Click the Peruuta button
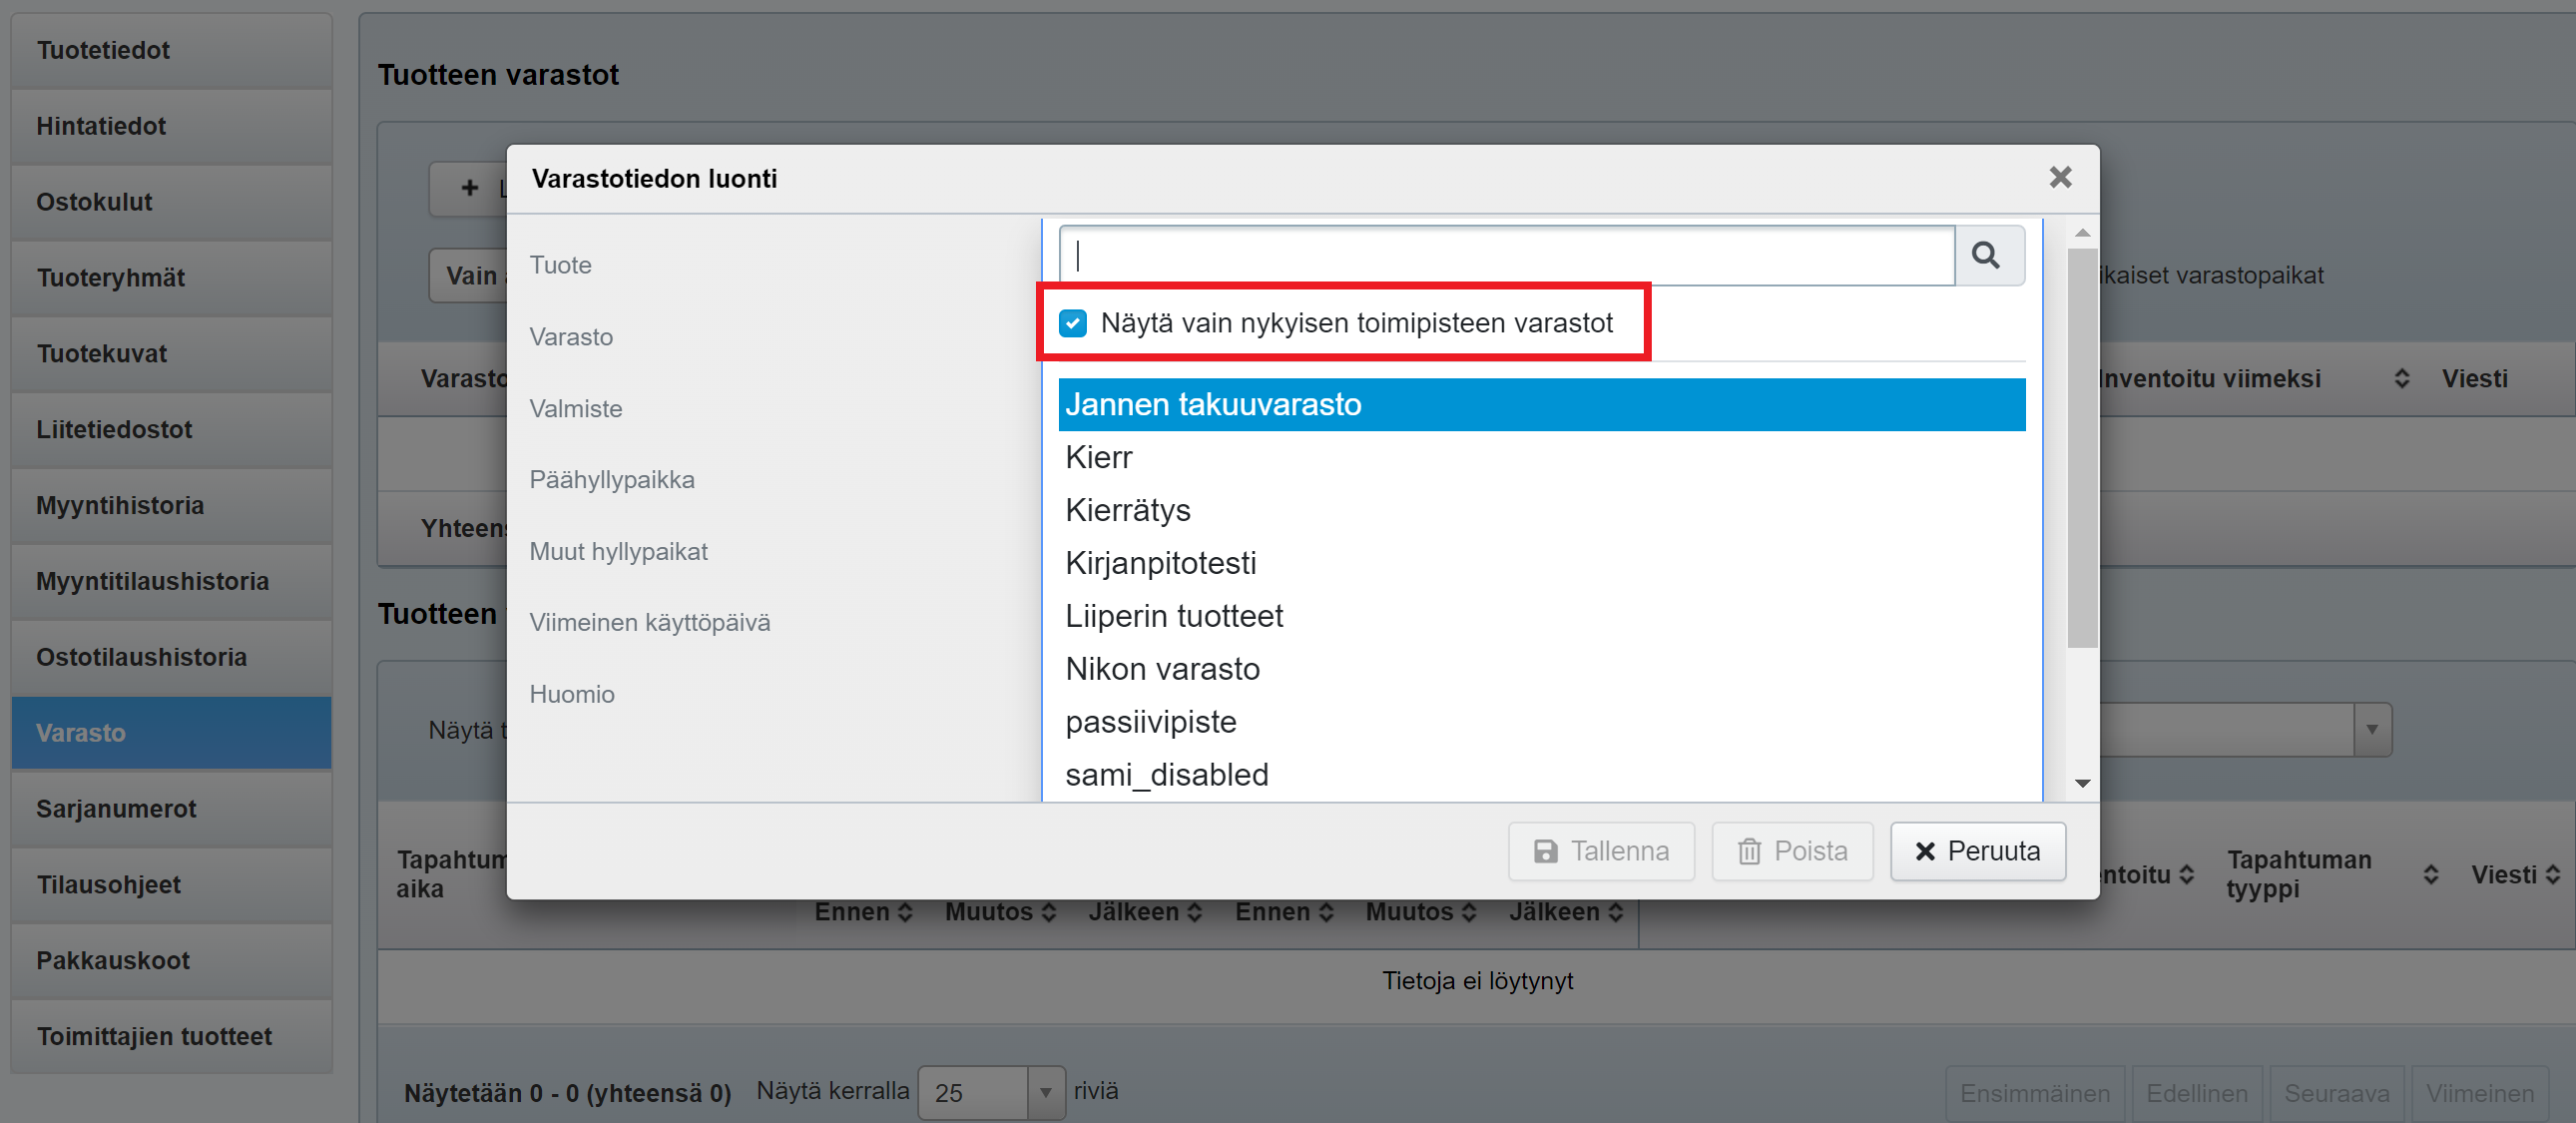This screenshot has height=1123, width=2576. (1977, 851)
